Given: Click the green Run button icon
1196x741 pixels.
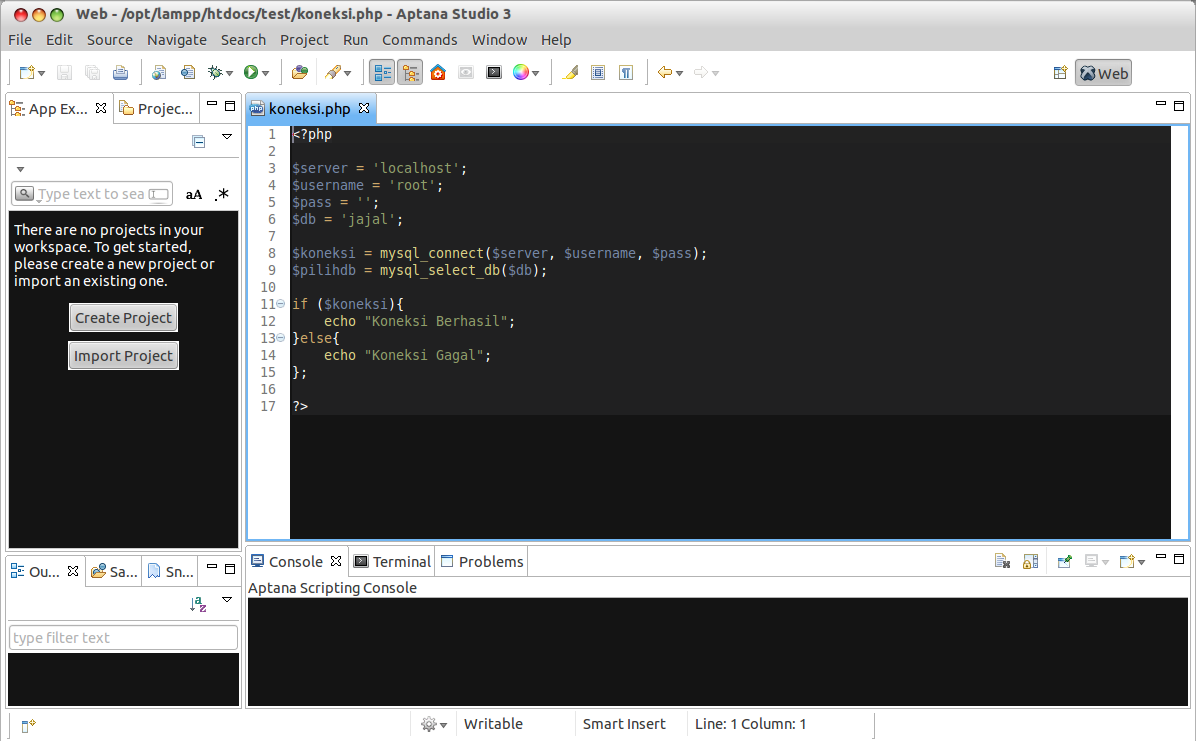Looking at the screenshot, I should [250, 72].
